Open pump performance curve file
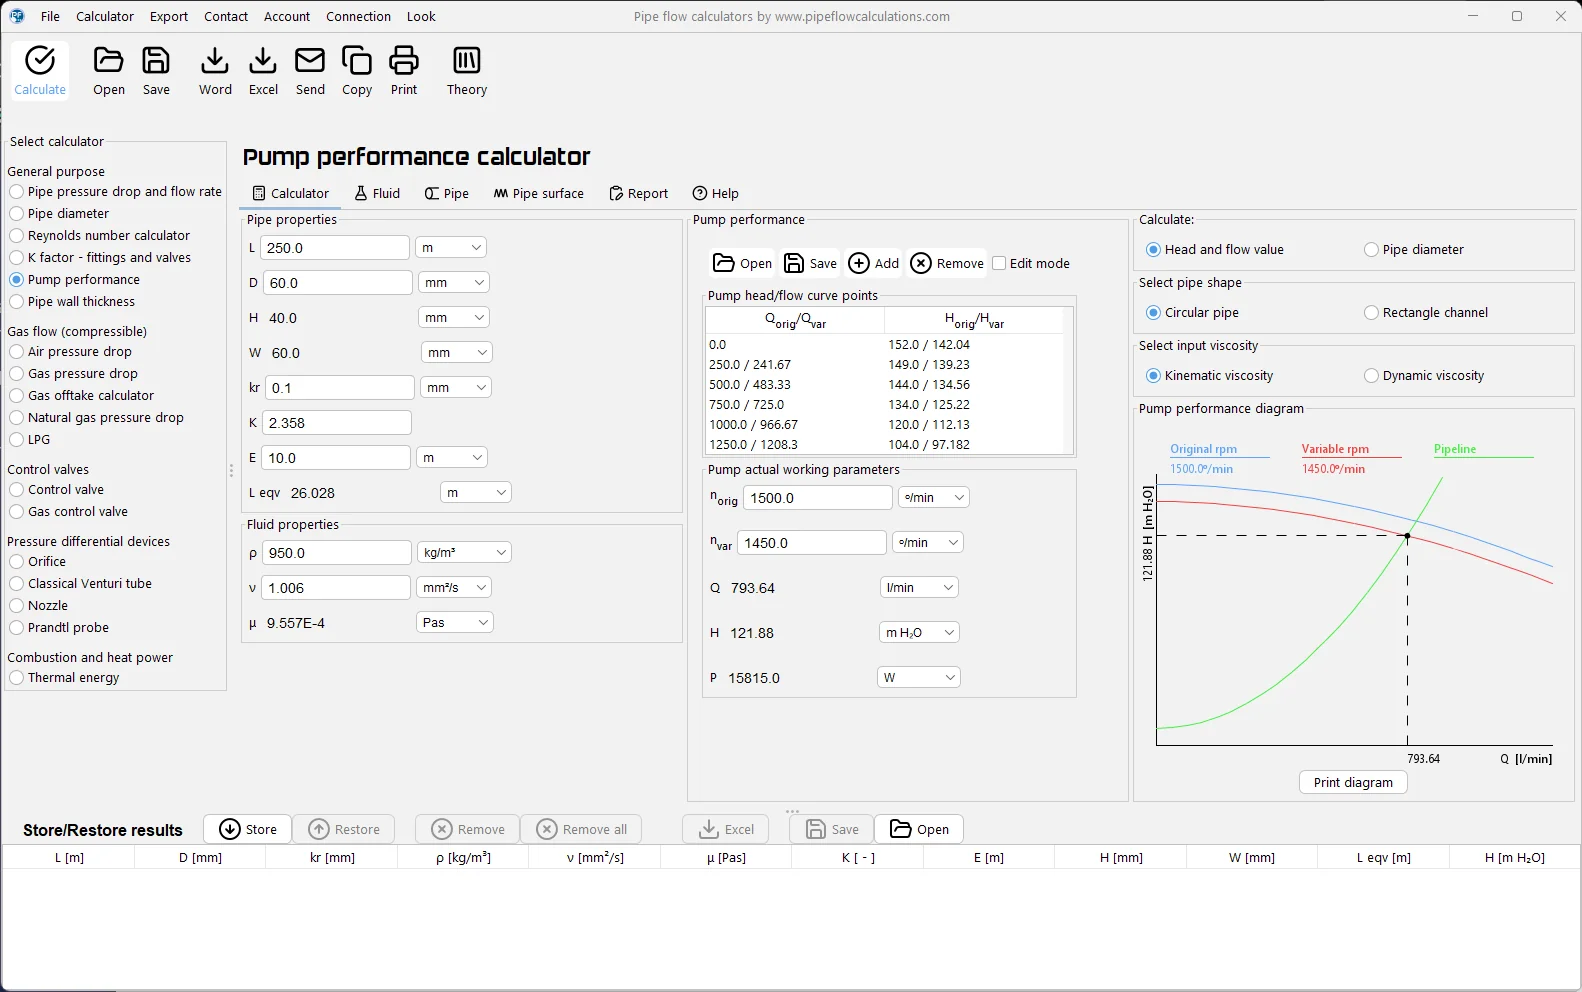 pyautogui.click(x=742, y=263)
